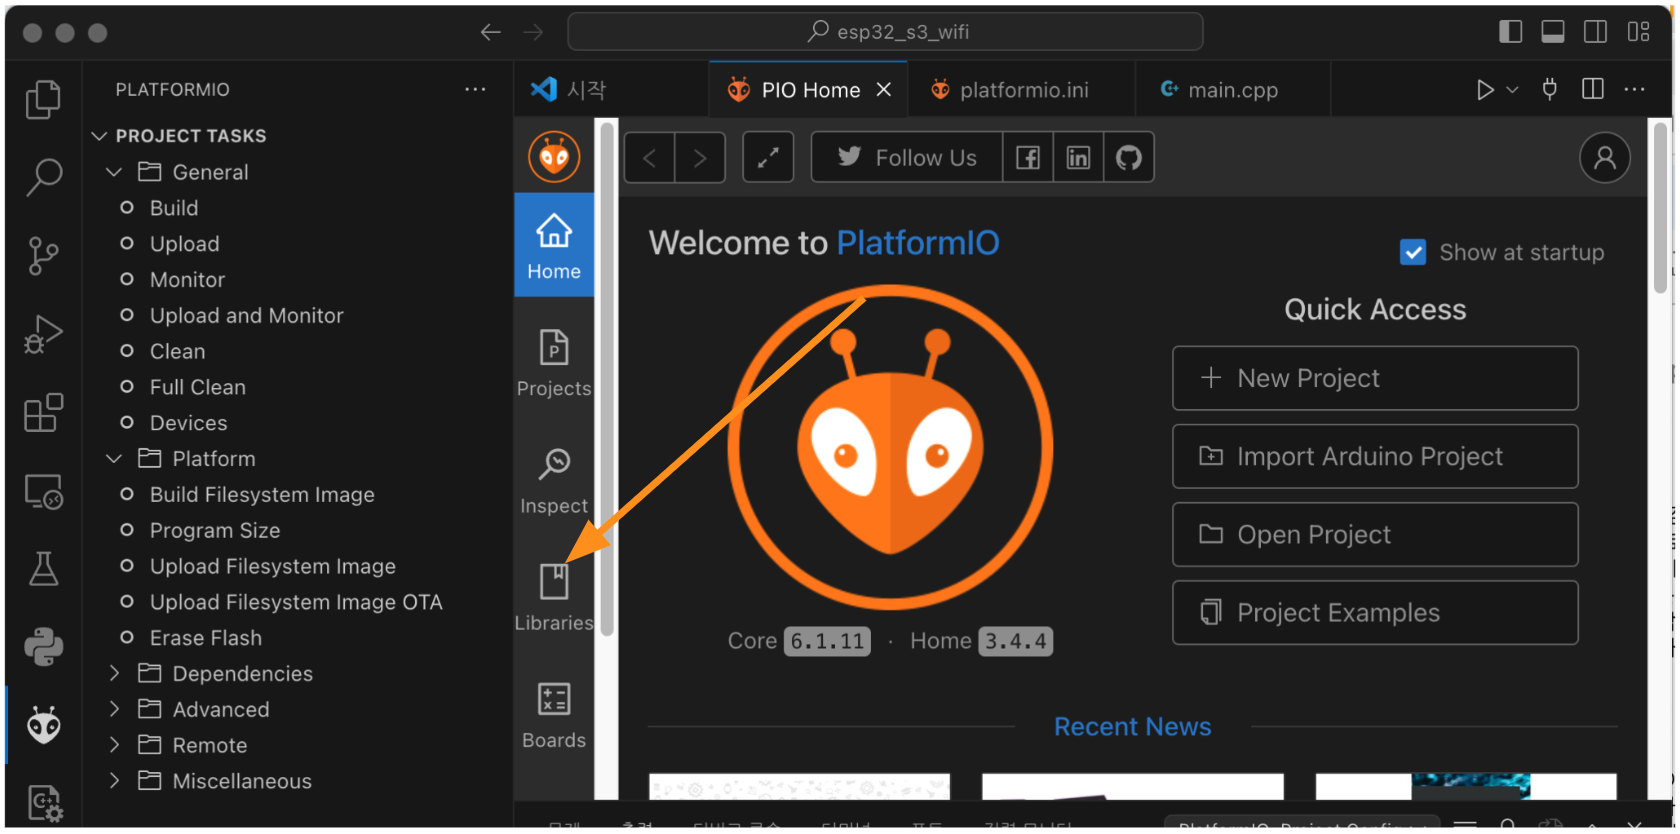
Task: Open editor more actions ellipsis menu
Action: pos(1635,90)
